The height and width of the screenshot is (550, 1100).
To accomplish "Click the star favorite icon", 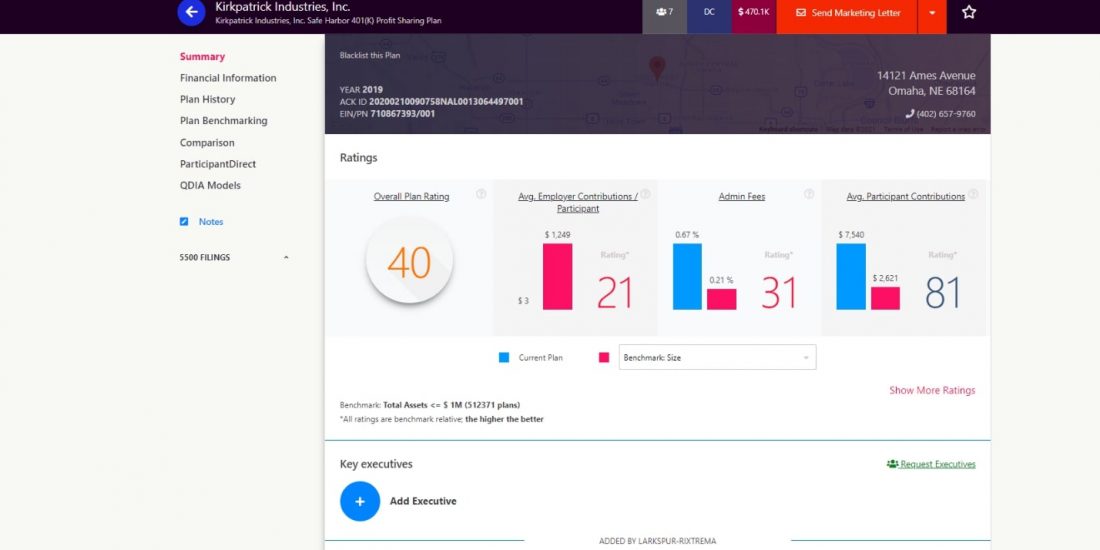I will pyautogui.click(x=968, y=13).
